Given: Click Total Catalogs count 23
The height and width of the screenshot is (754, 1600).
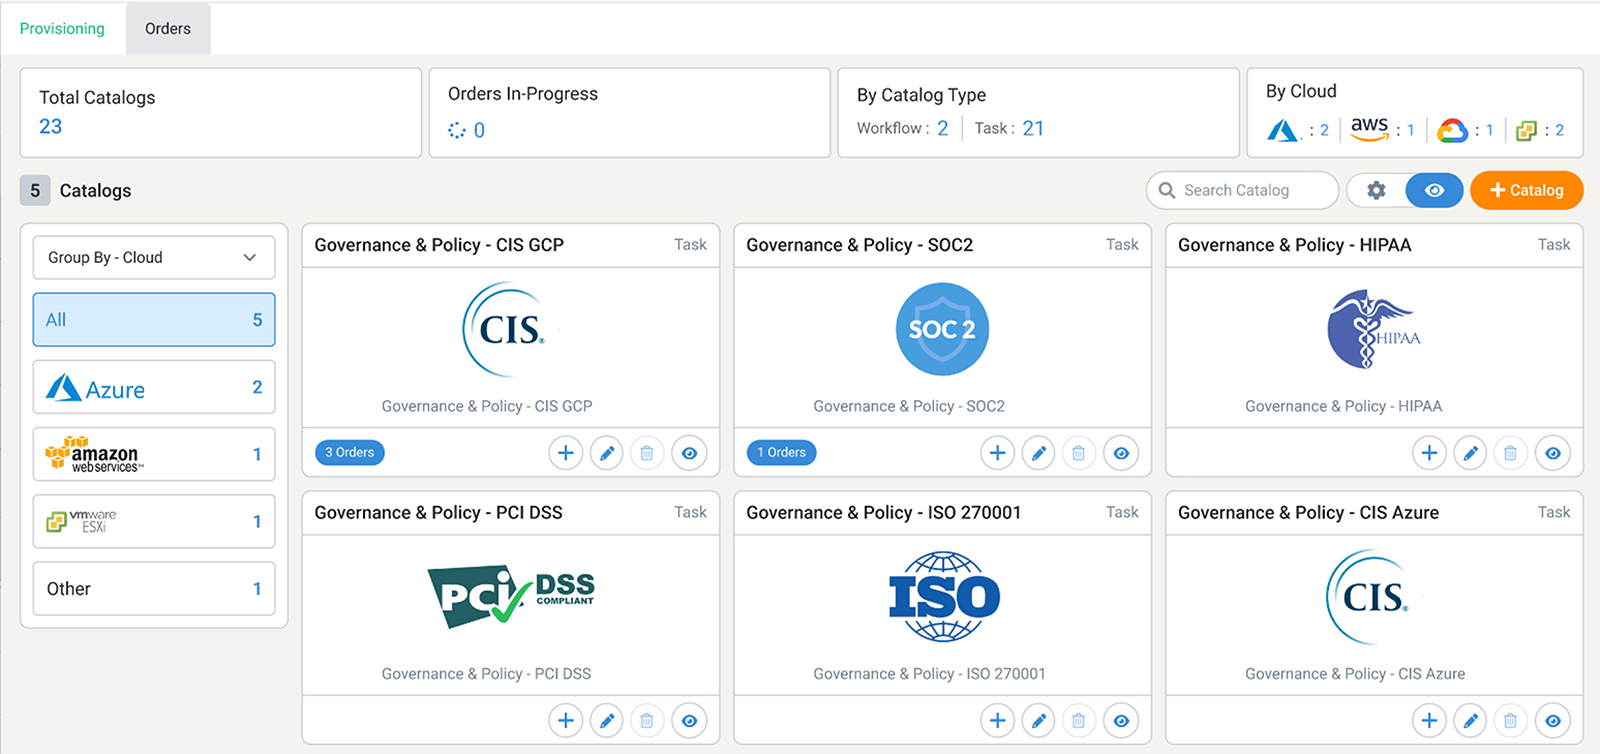Looking at the screenshot, I should [50, 126].
